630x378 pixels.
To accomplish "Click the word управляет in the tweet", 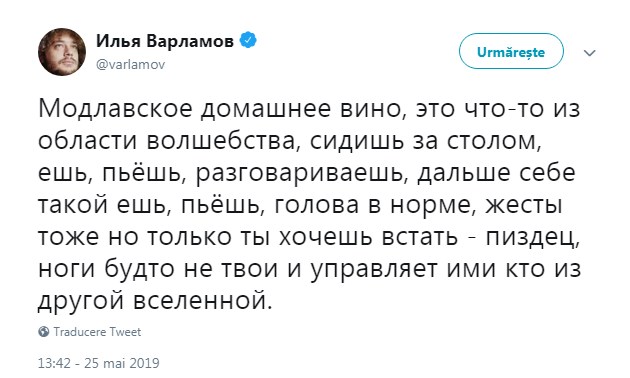I will (374, 270).
